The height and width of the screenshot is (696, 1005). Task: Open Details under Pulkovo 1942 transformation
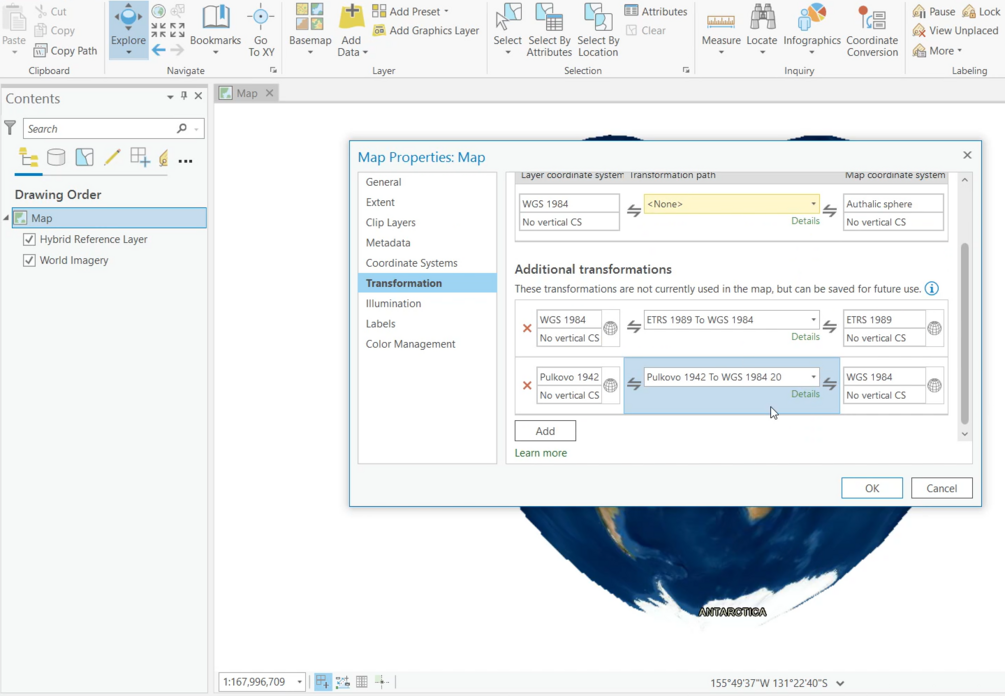click(805, 394)
